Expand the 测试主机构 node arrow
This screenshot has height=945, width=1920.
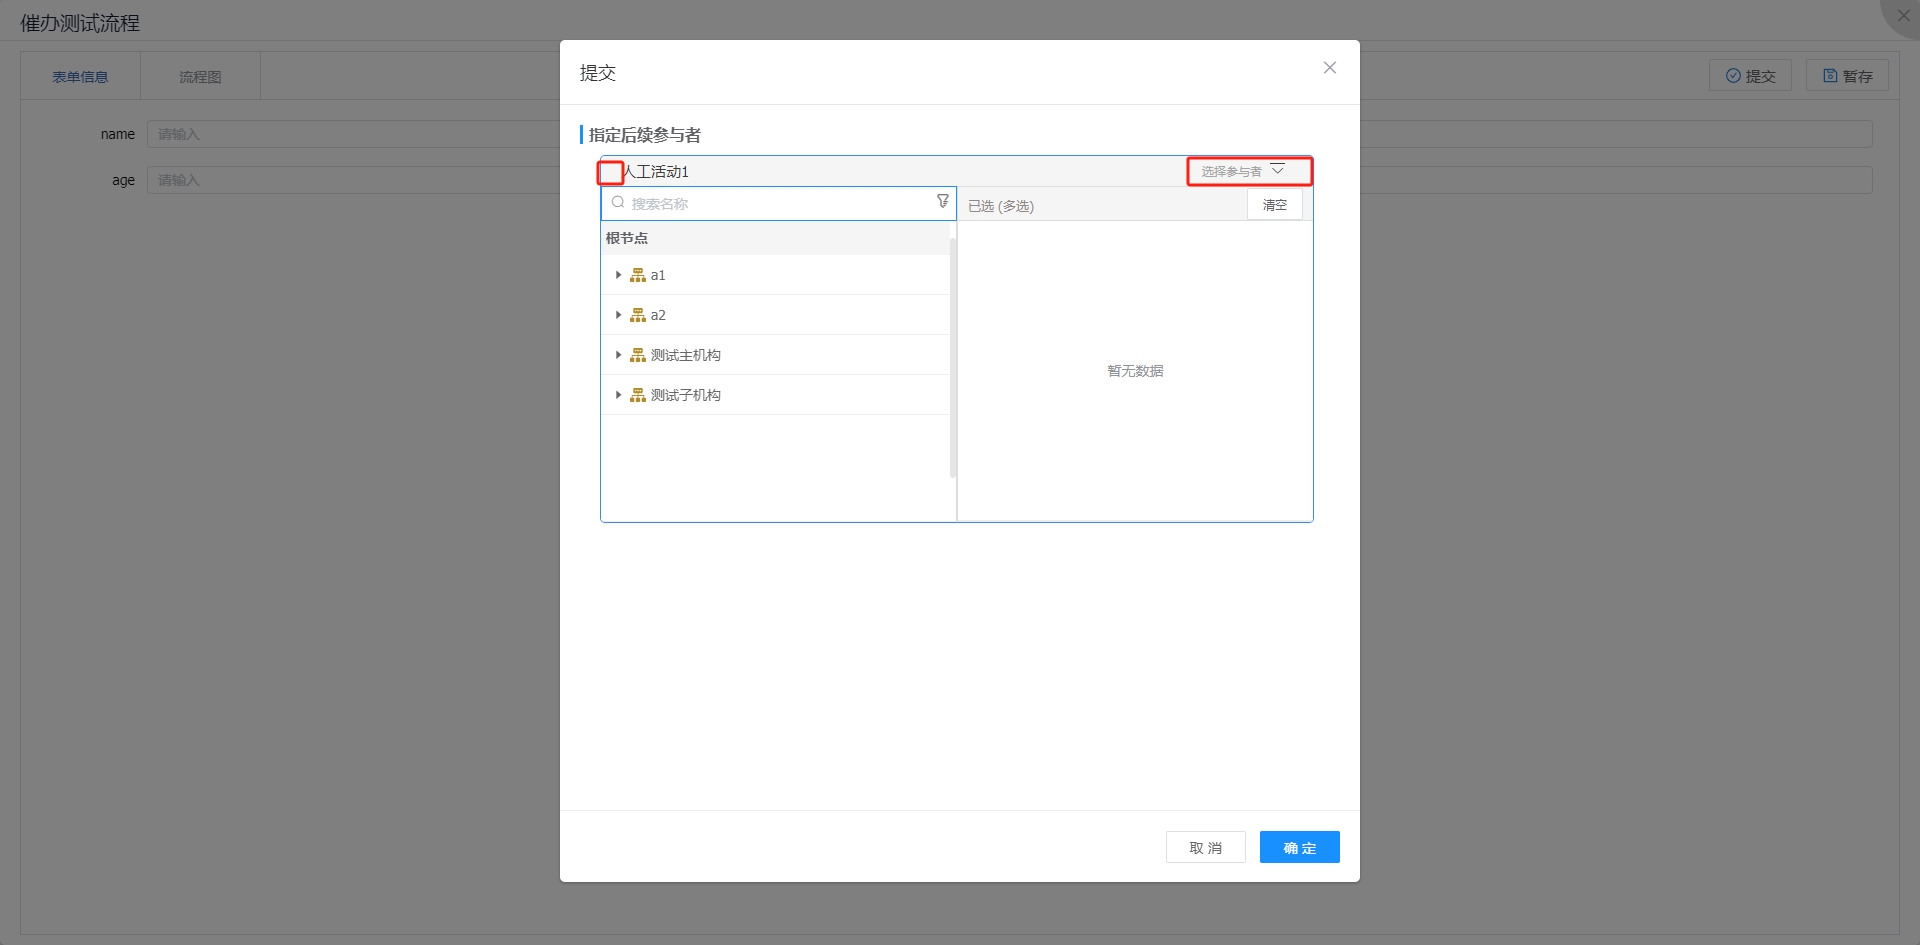(618, 355)
